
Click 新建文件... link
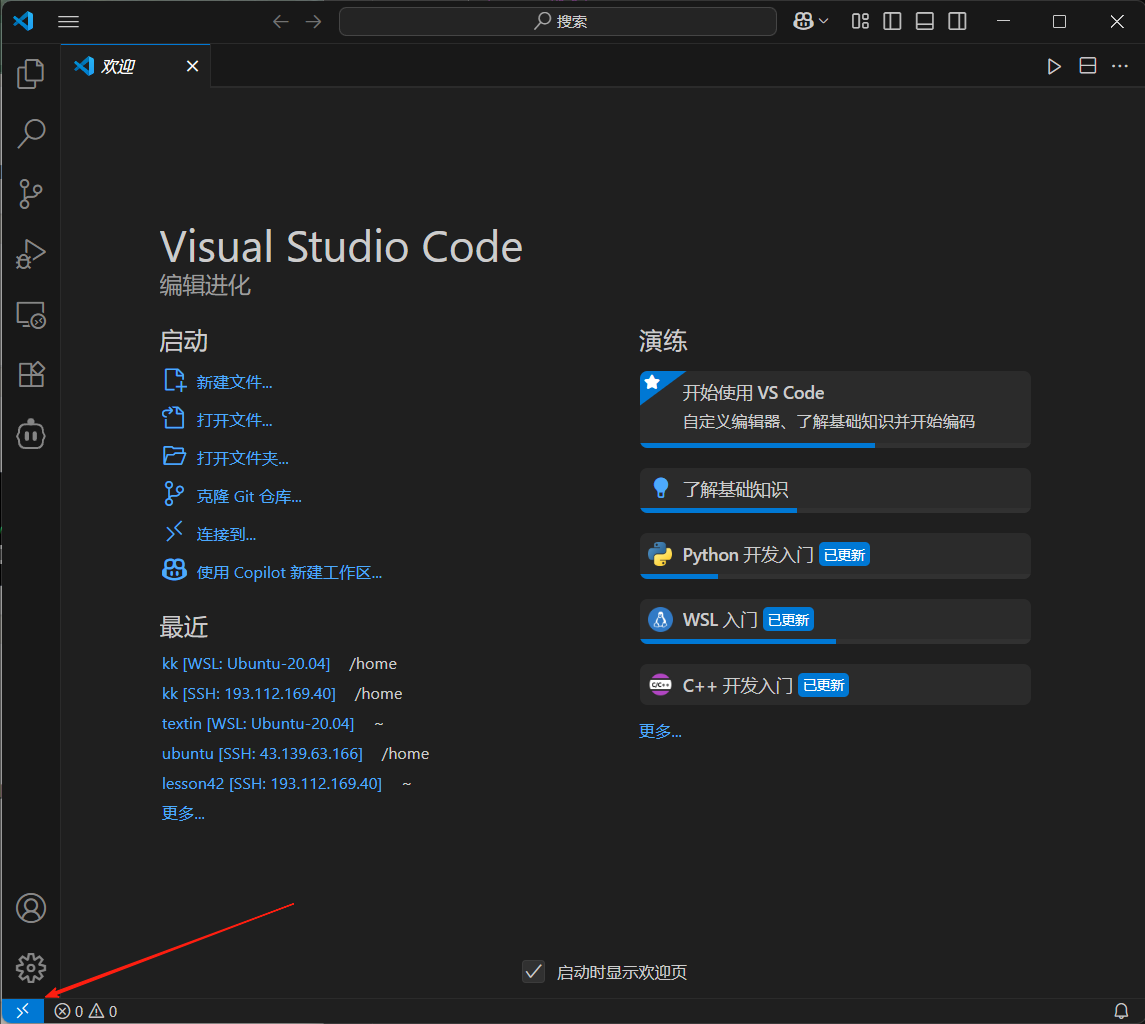234,382
